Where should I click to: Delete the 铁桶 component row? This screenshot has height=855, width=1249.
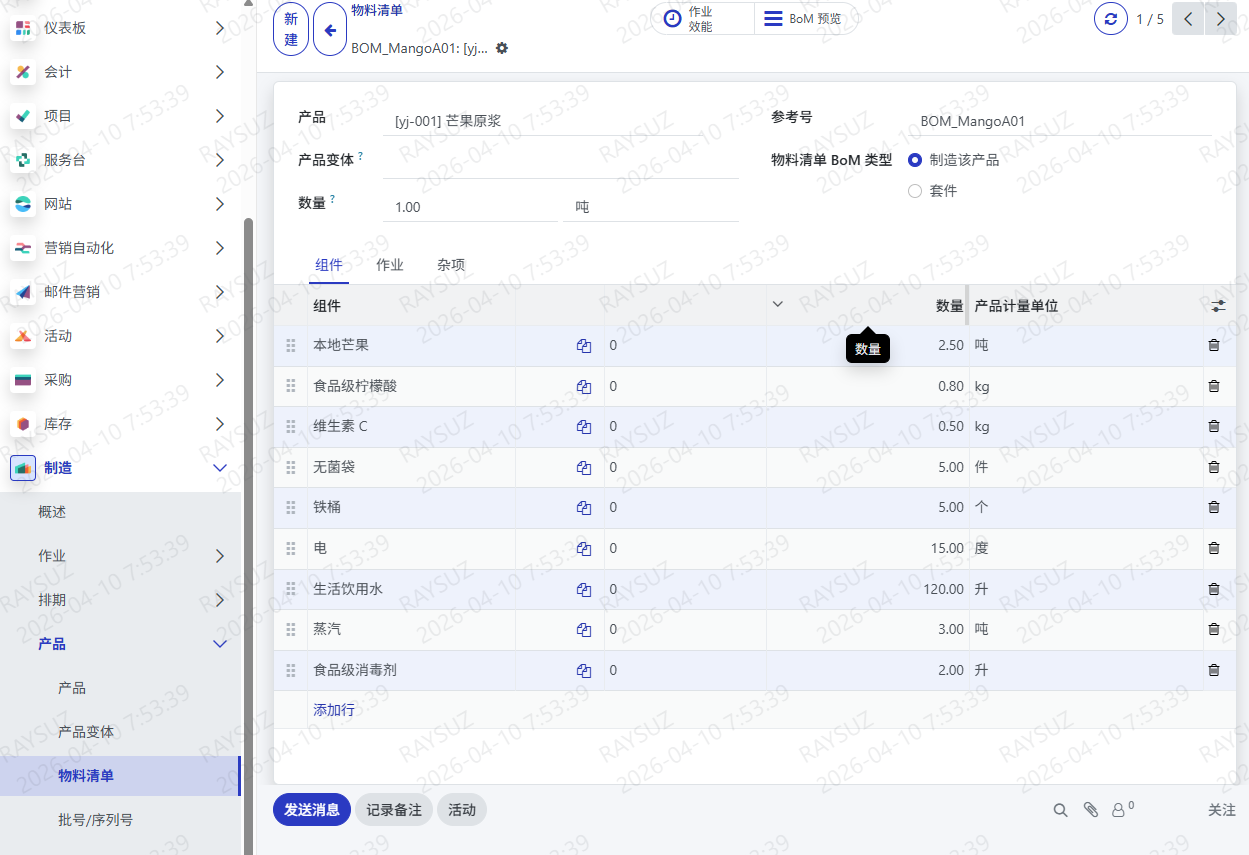point(1214,507)
